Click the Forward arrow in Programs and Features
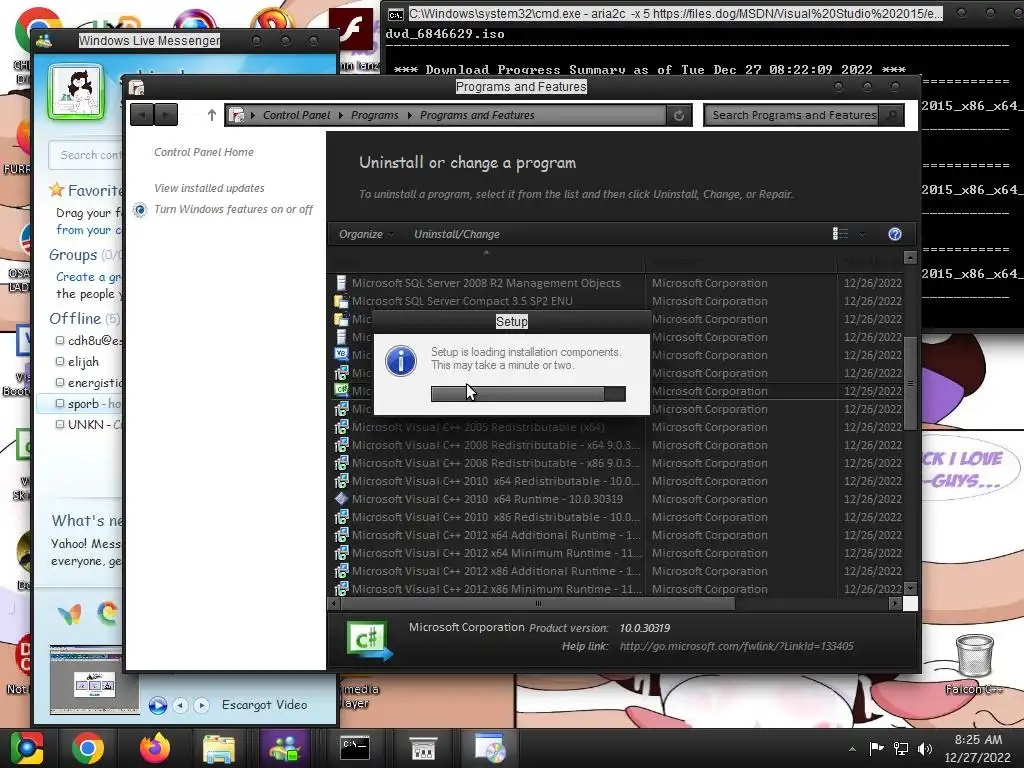The image size is (1024, 768). tap(165, 115)
